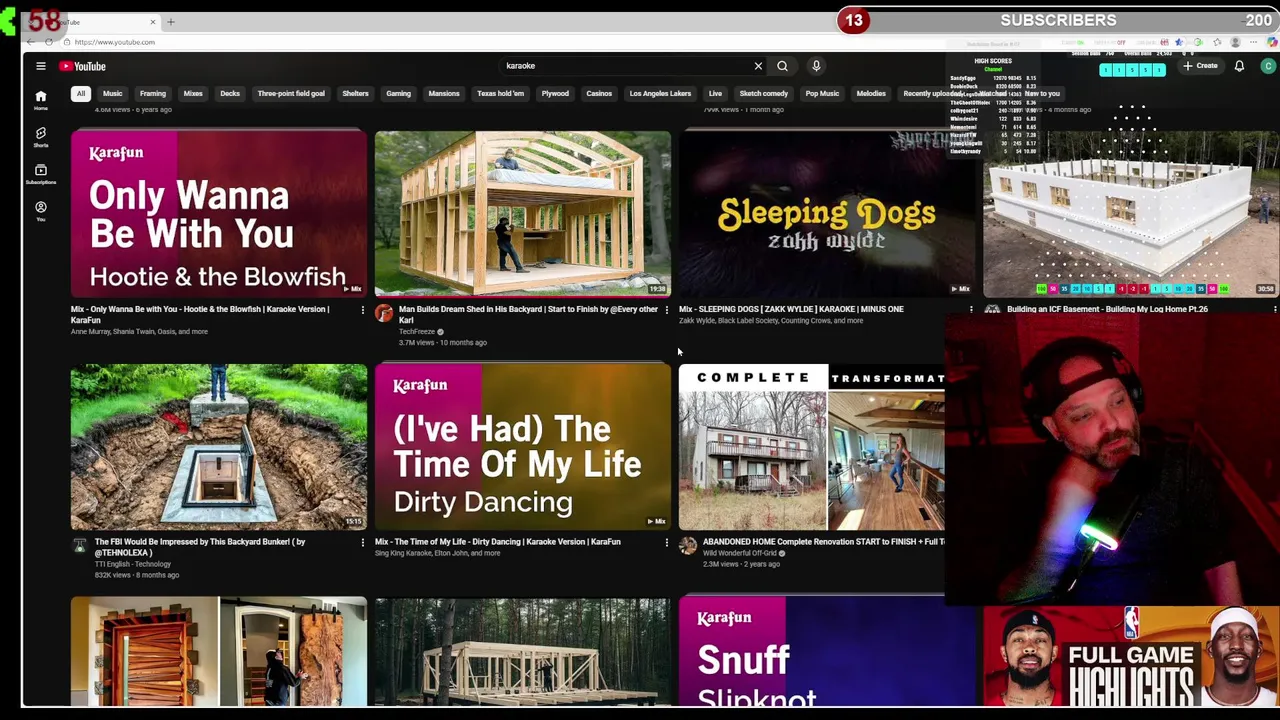Click the YouTube logo
Screen dimensions: 1280x720
click(x=82, y=66)
